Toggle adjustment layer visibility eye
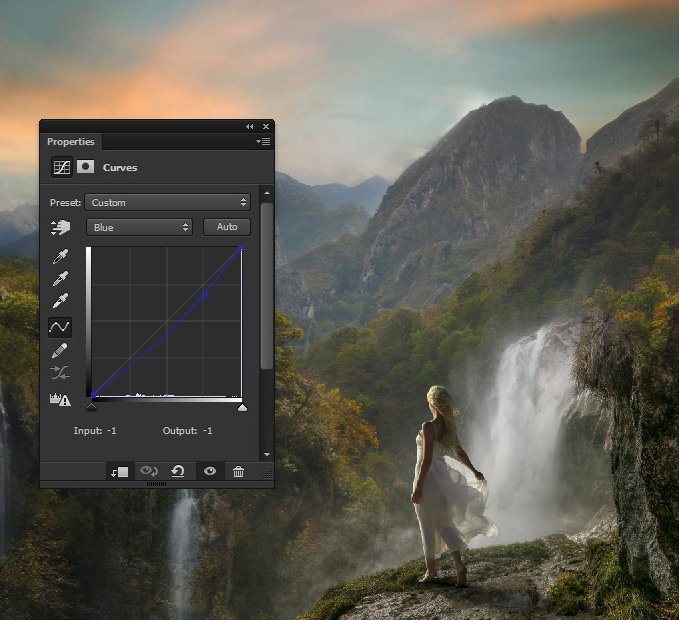Screen dimensions: 679x620 click(x=209, y=472)
